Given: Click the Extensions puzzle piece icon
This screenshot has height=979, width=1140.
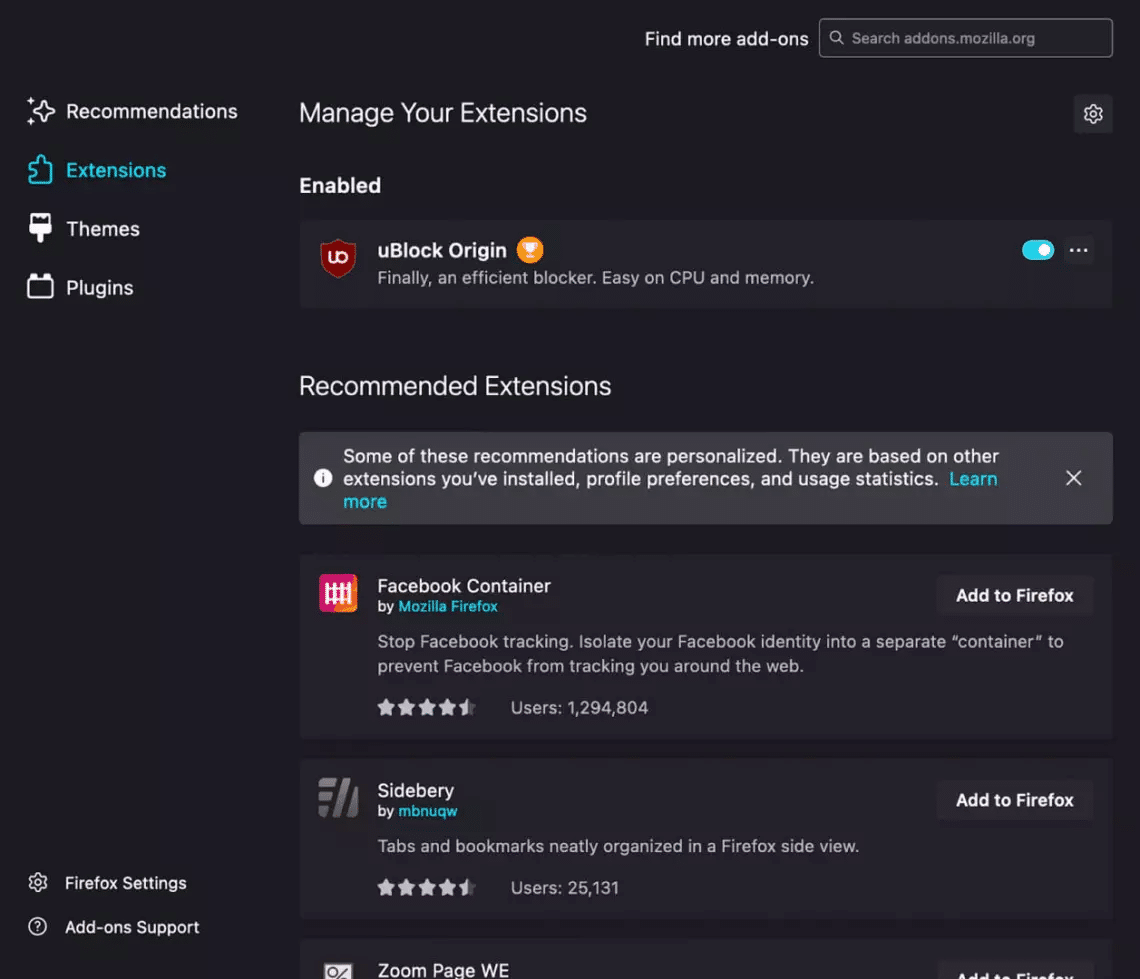Looking at the screenshot, I should click(40, 170).
